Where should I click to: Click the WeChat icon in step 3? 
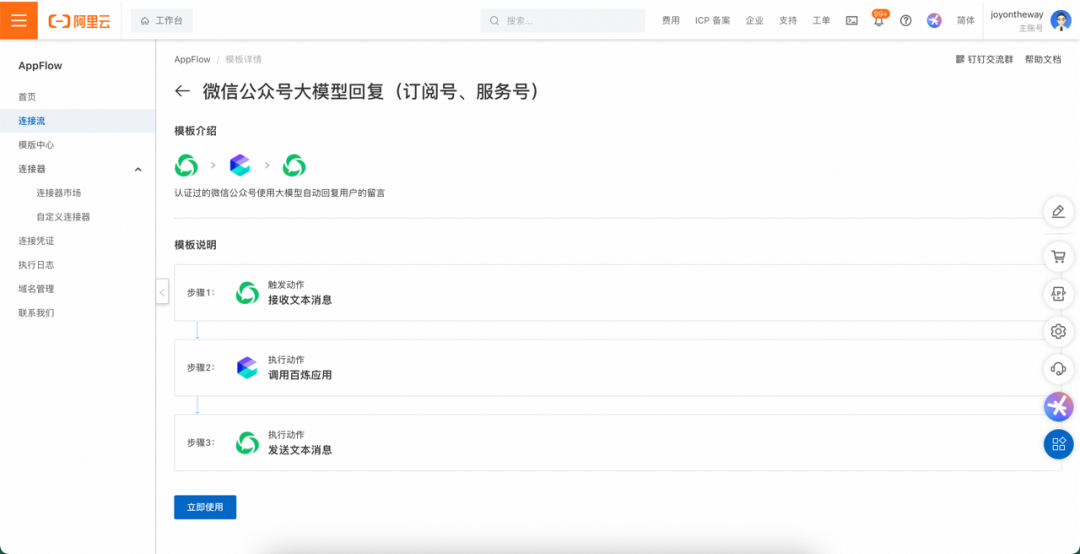247,443
